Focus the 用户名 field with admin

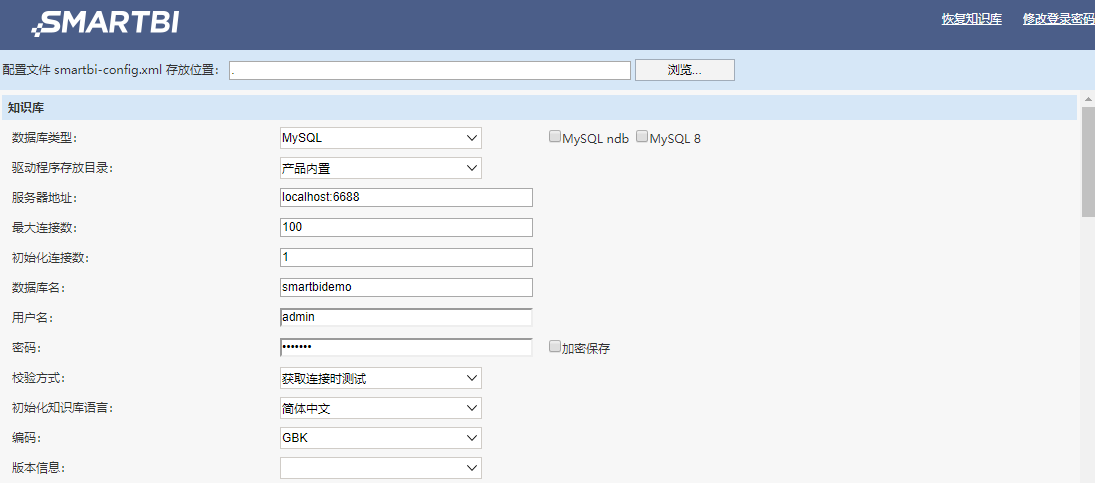[406, 318]
